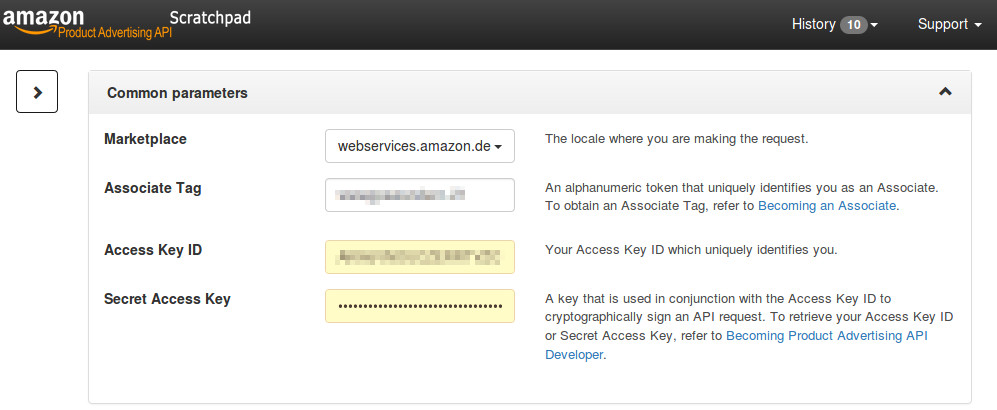Click the Common parameters header
This screenshot has width=997, height=410.
(530, 92)
